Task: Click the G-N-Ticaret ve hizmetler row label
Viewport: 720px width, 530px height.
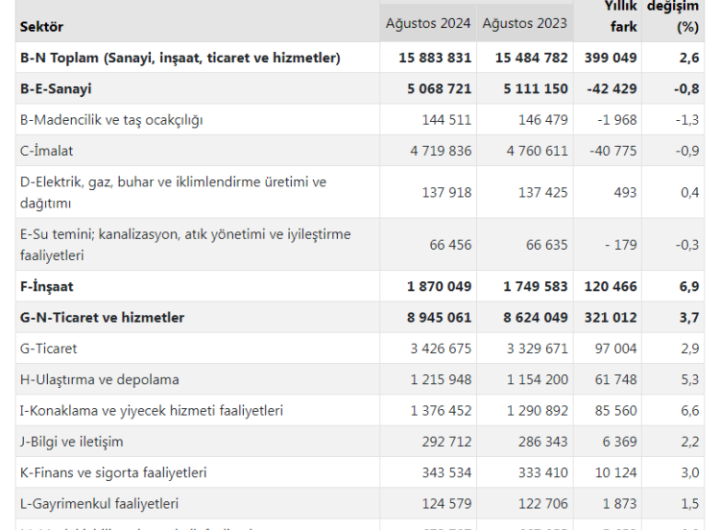Action: point(115,318)
